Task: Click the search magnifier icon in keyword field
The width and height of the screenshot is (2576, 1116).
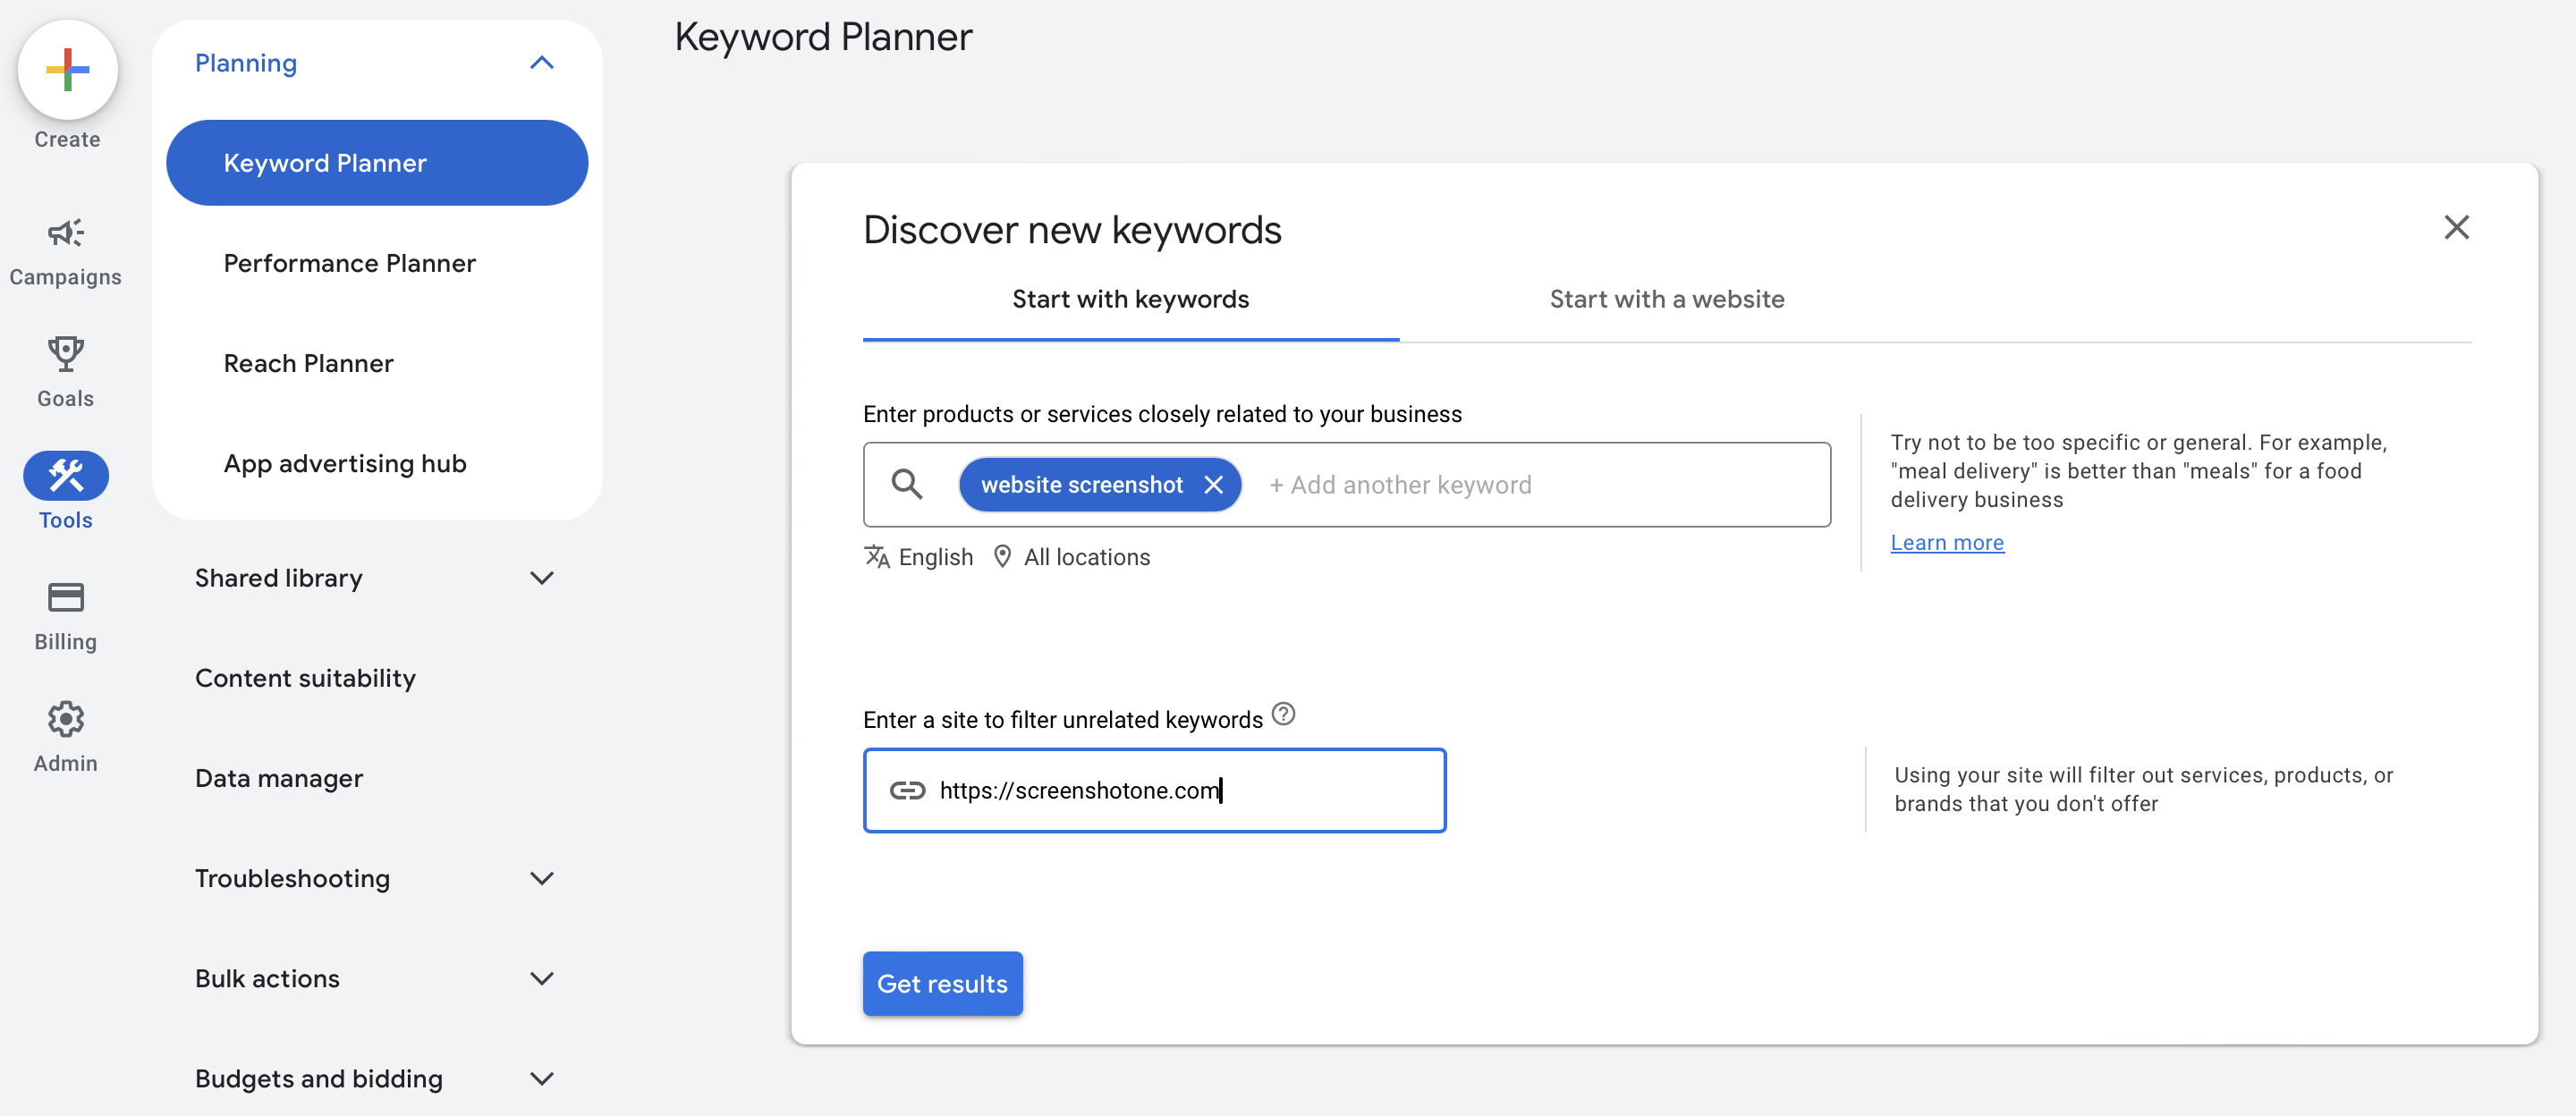Action: tap(909, 483)
